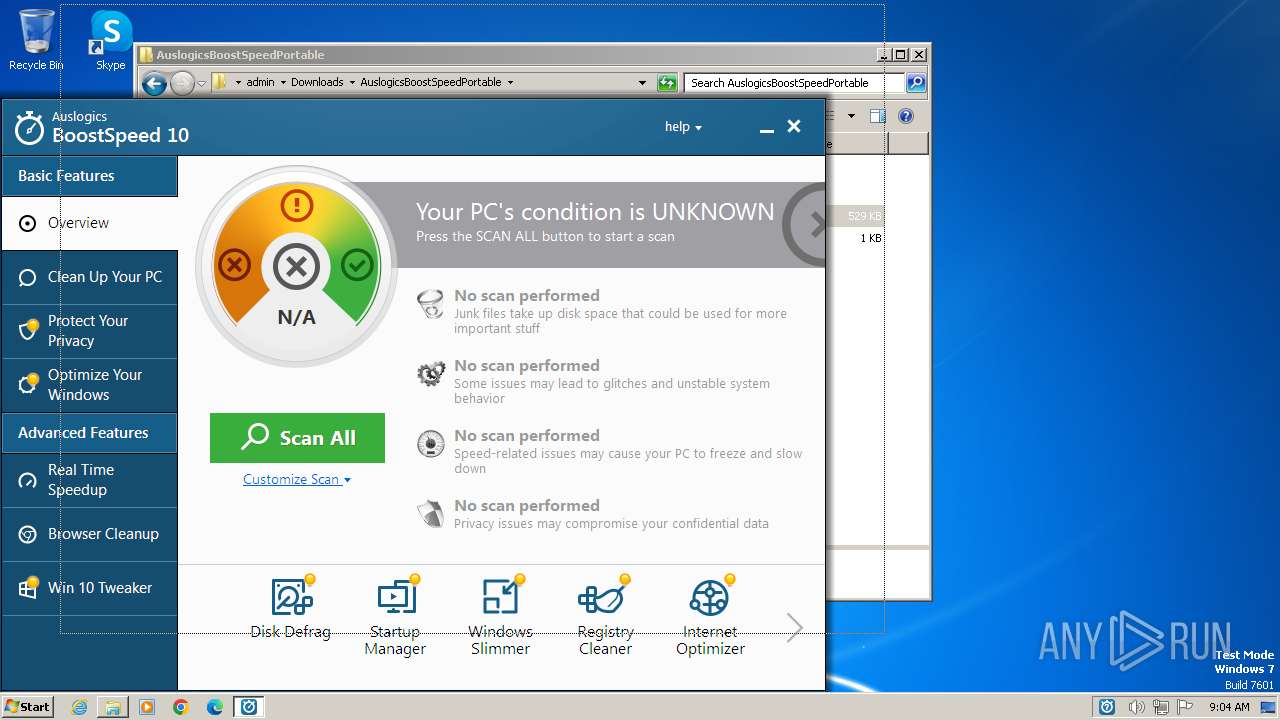1280x720 pixels.
Task: Expand the Explorer view options dropdown
Action: (x=851, y=116)
